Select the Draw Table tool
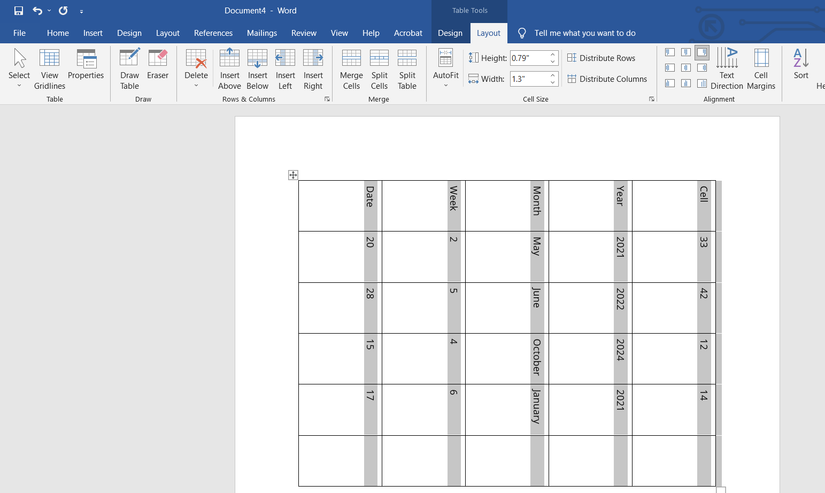 pyautogui.click(x=130, y=68)
